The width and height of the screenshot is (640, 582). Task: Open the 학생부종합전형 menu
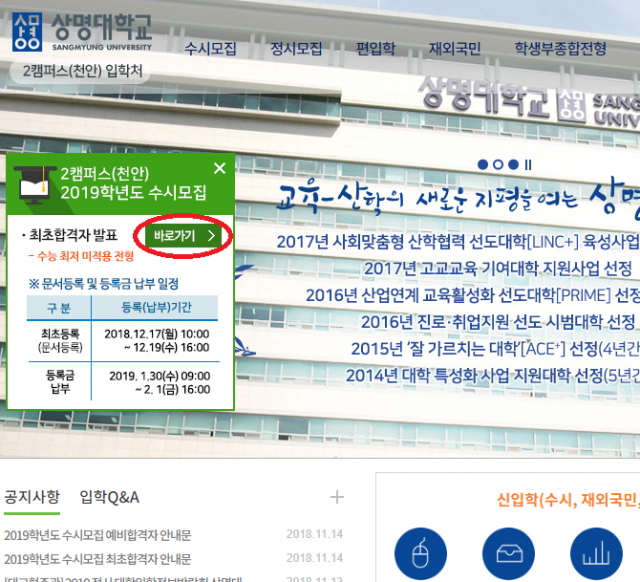[560, 49]
